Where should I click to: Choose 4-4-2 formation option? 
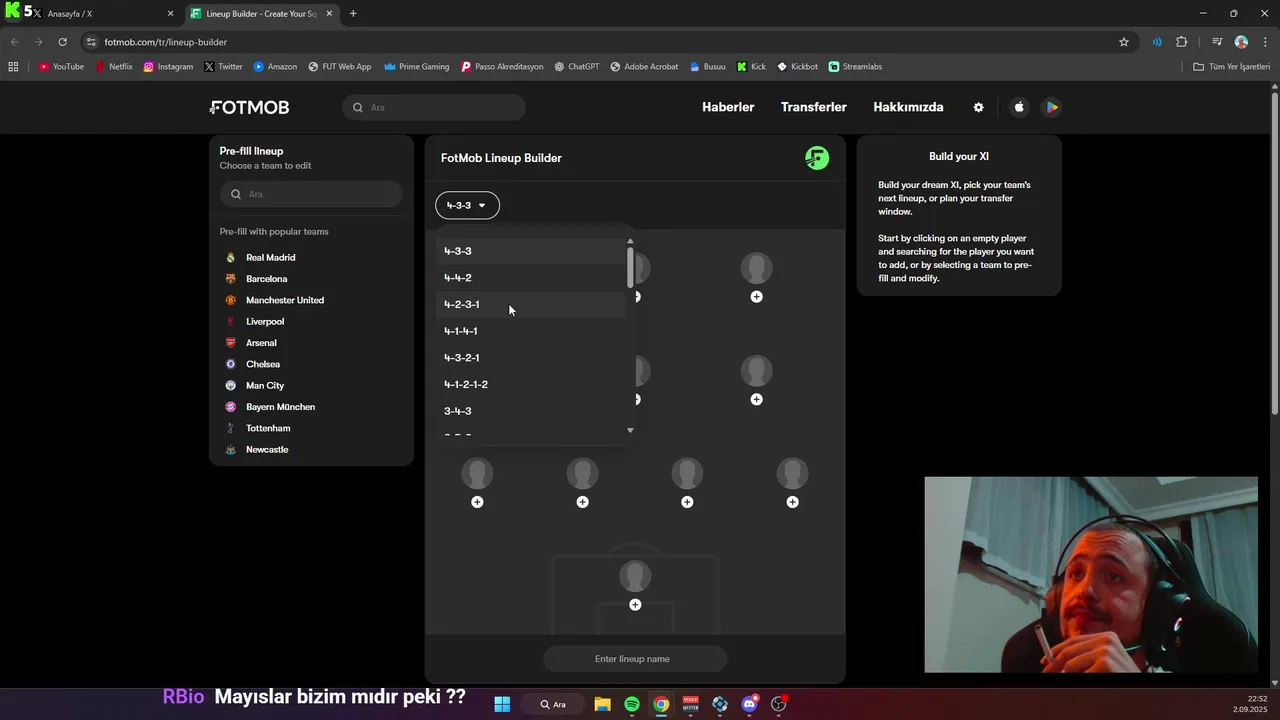pyautogui.click(x=531, y=278)
